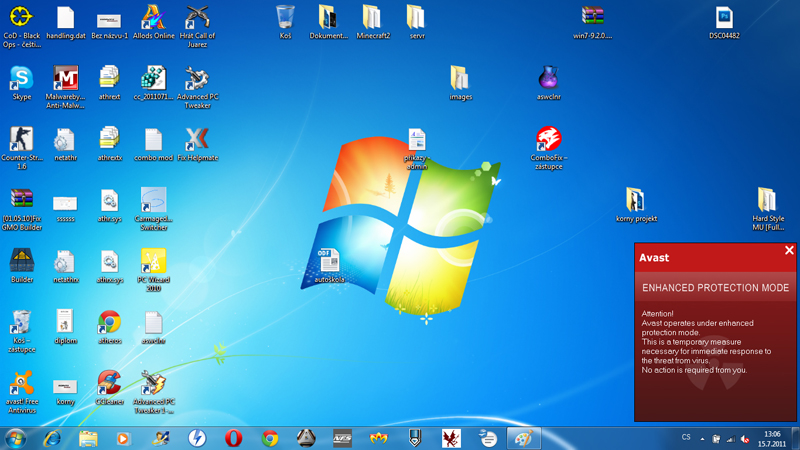Show hidden system tray icons

pyautogui.click(x=702, y=439)
